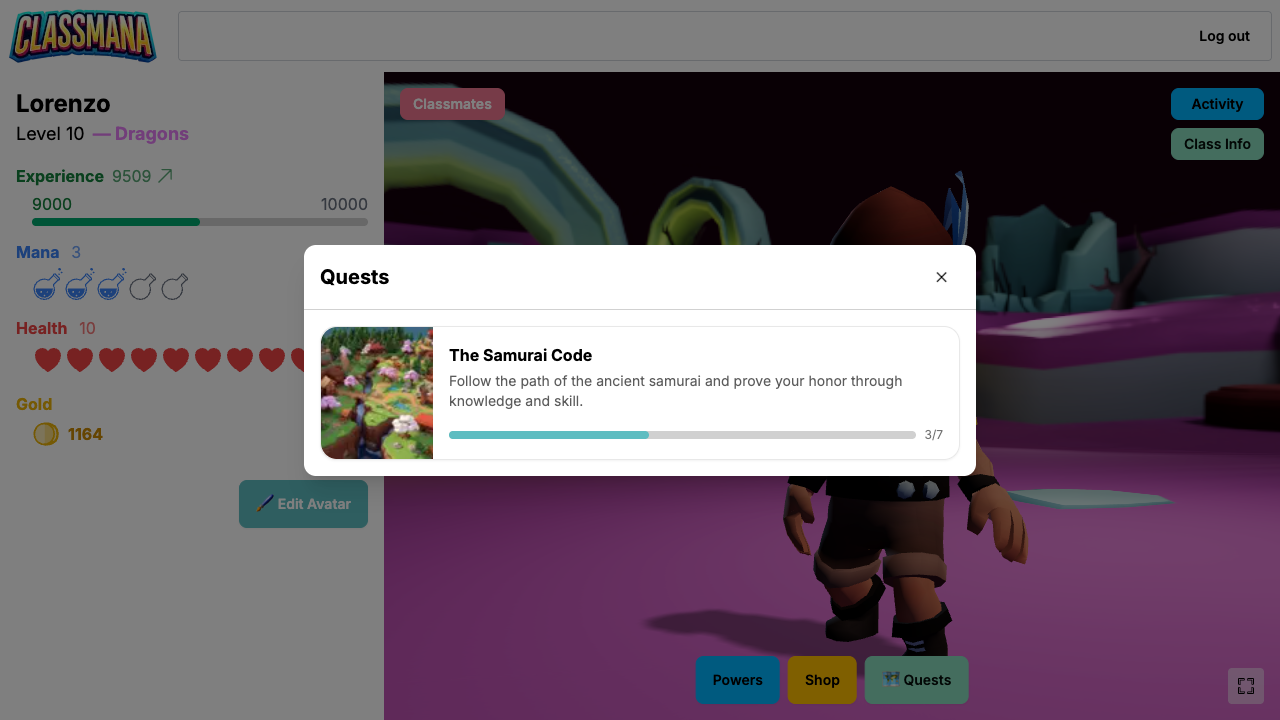Show Class Info
Viewport: 1280px width, 720px height.
pyautogui.click(x=1217, y=144)
